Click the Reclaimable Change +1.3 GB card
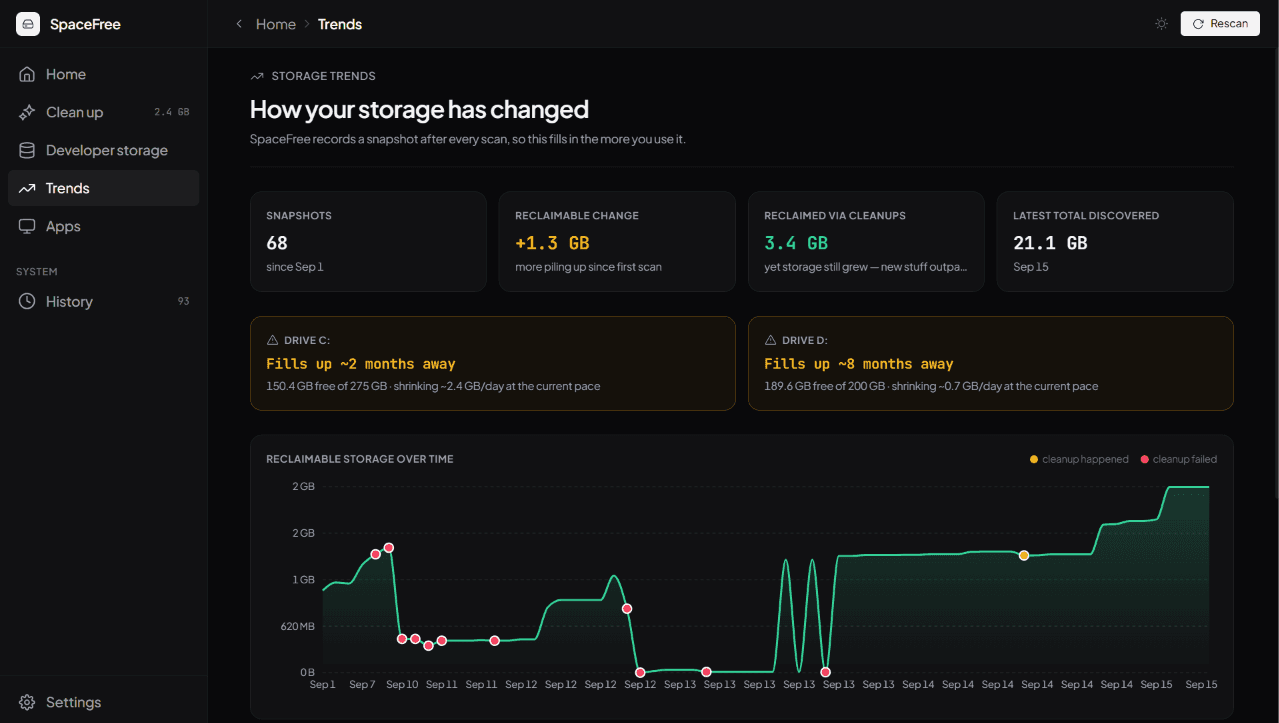Screen dimensions: 1279x723 pos(617,241)
